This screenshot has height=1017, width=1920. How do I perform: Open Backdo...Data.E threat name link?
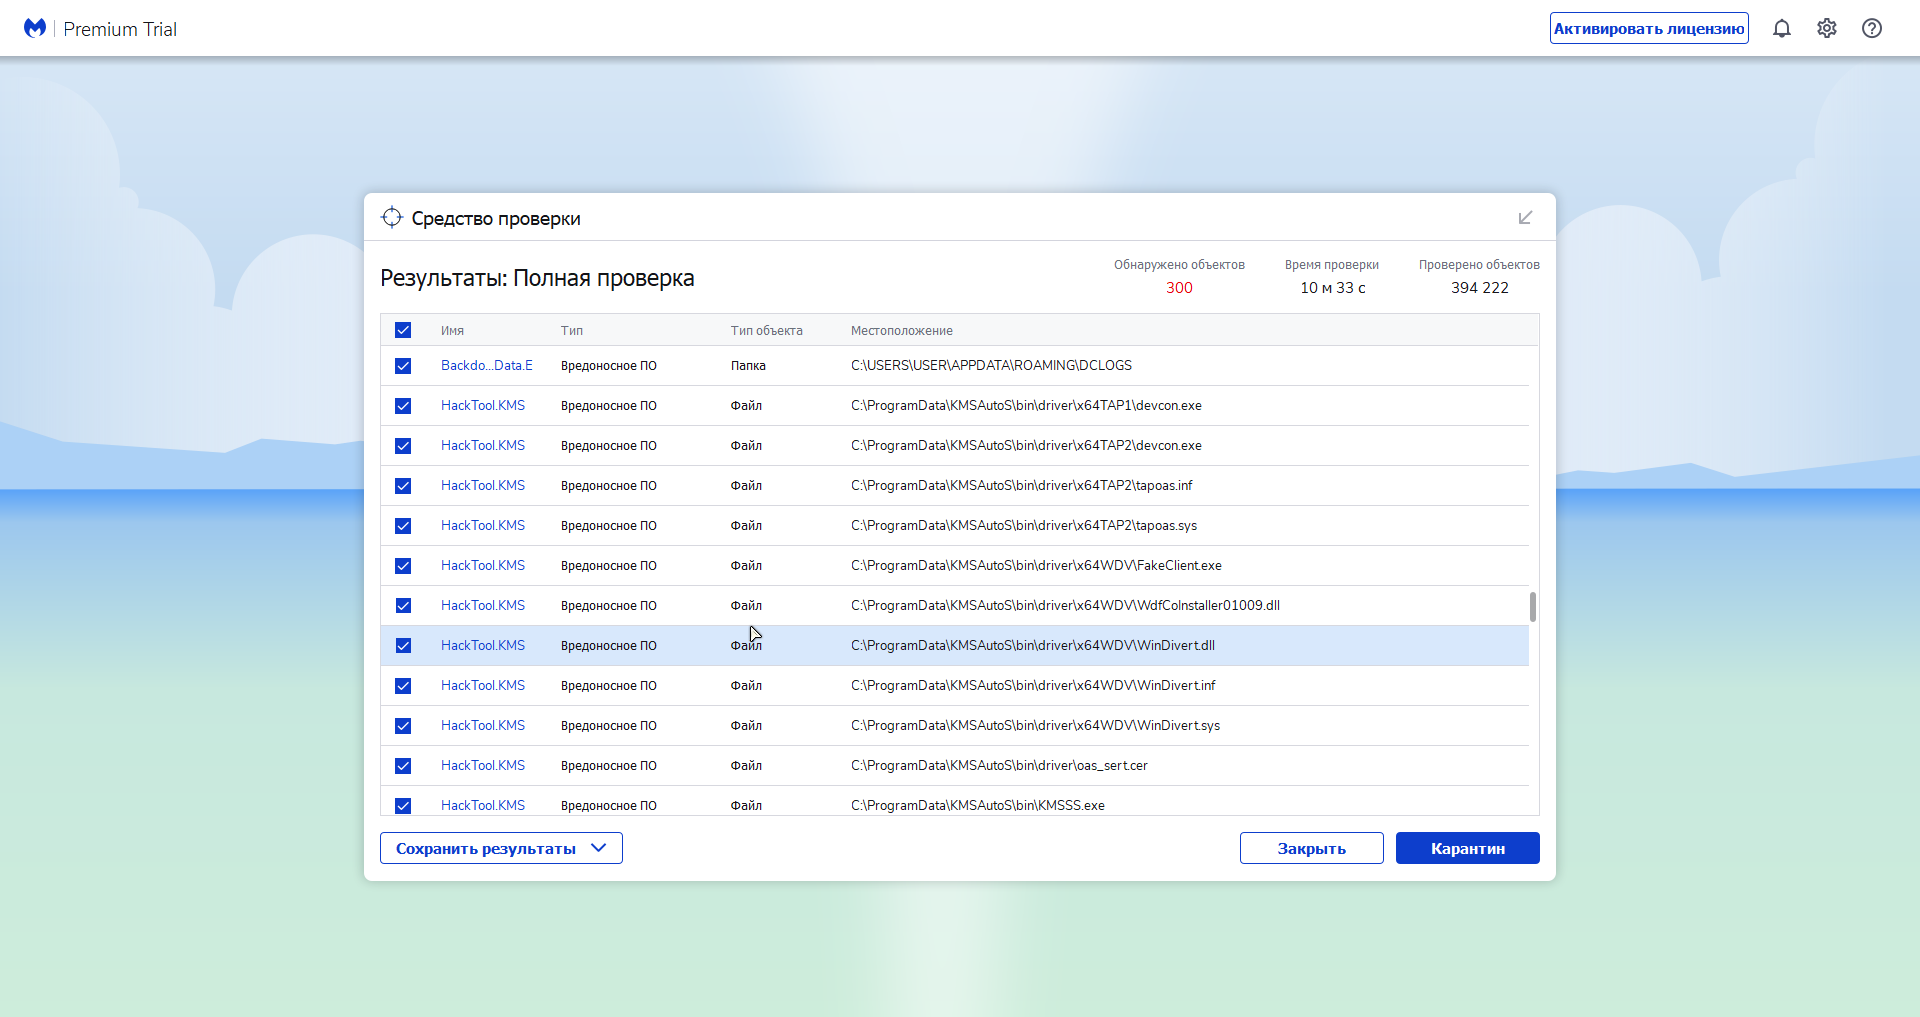point(487,365)
